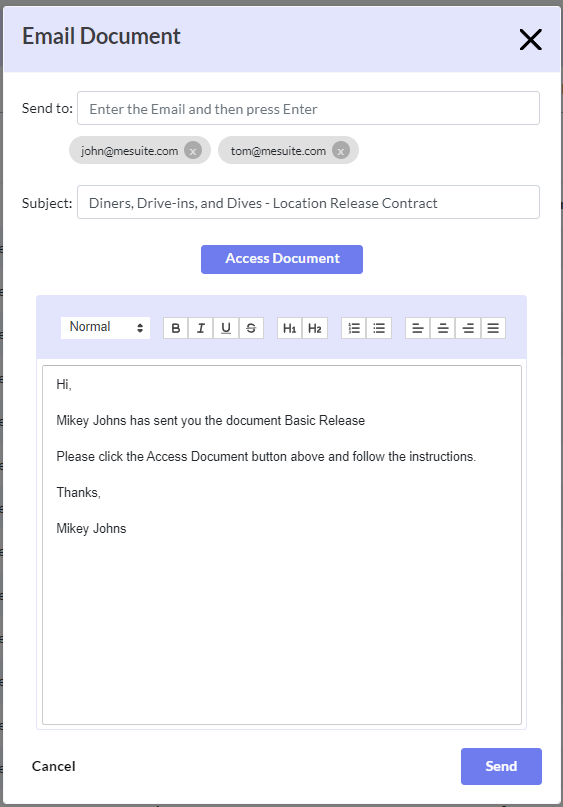The image size is (563, 807).
Task: Focus the Send to email field
Action: tap(308, 108)
